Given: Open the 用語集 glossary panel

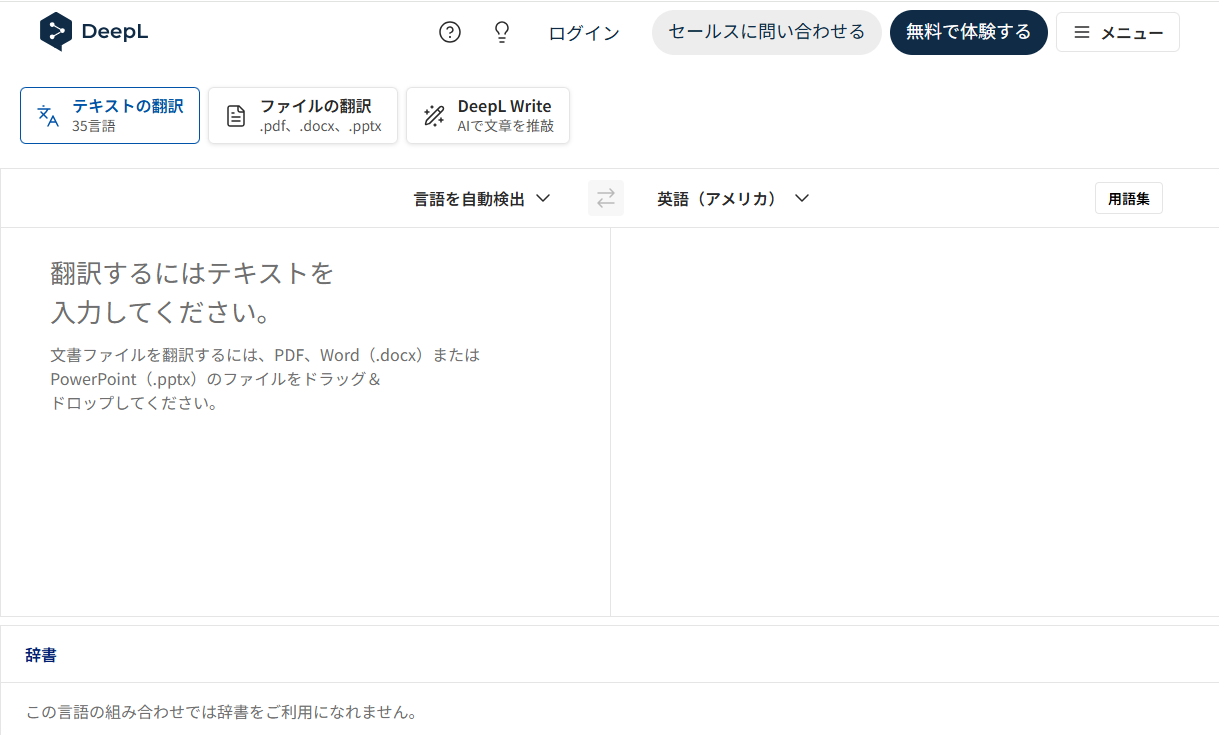Looking at the screenshot, I should coord(1128,197).
